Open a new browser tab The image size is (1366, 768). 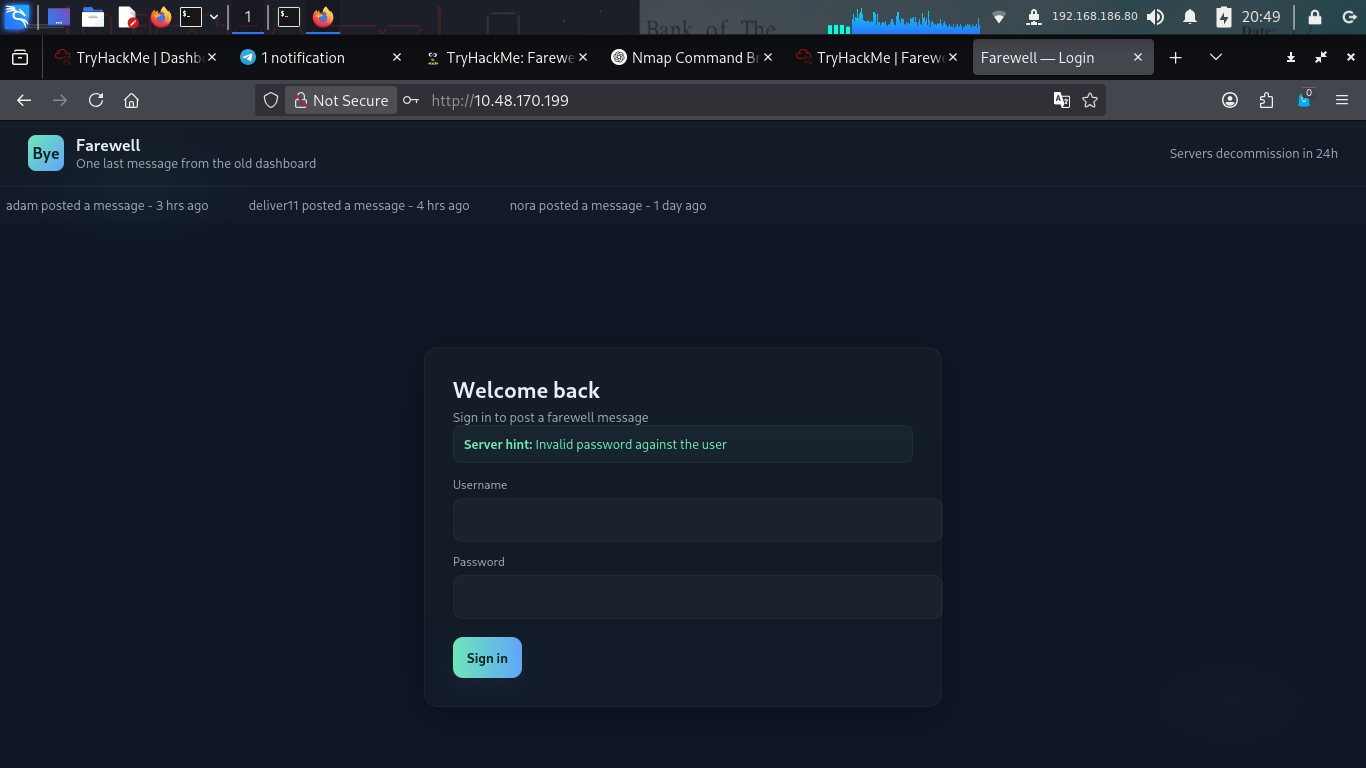click(x=1176, y=58)
